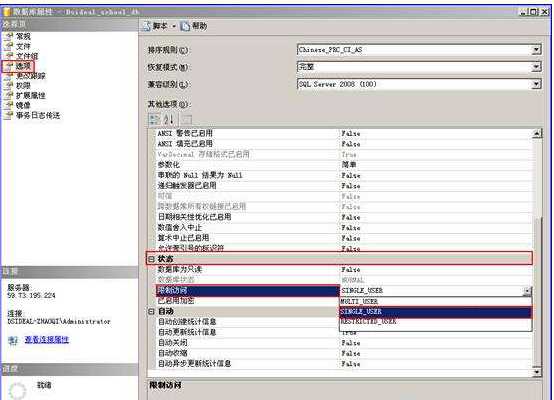The width and height of the screenshot is (554, 400).
Task: Click the False value of 自动收缩
Action: coord(350,353)
